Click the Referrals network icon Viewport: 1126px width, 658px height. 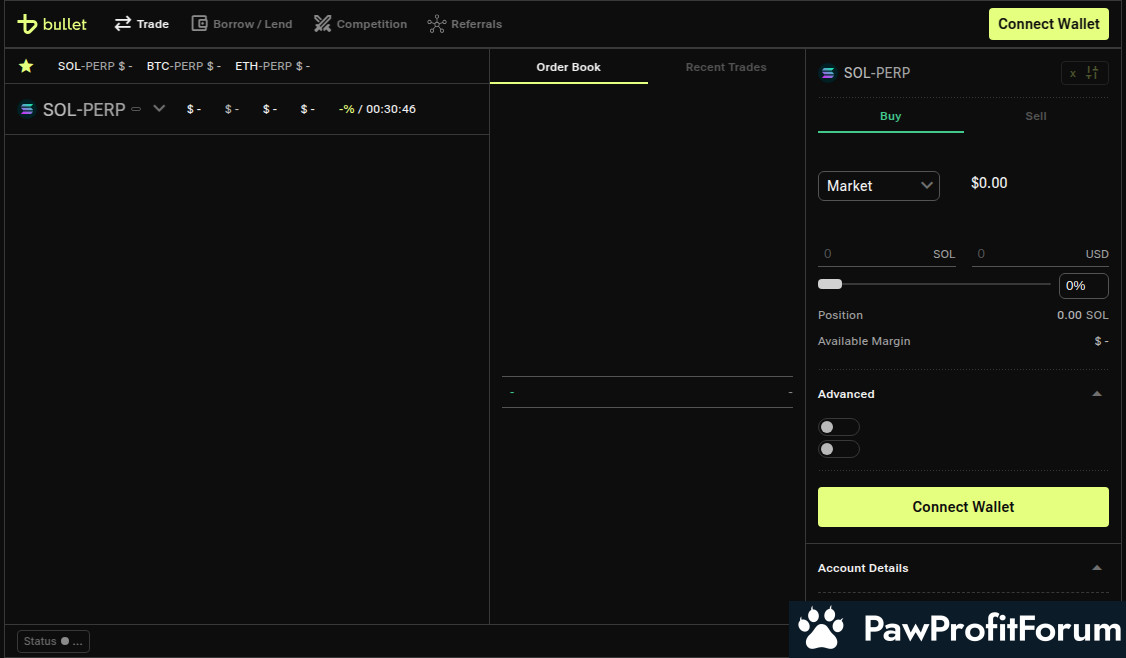coord(436,24)
